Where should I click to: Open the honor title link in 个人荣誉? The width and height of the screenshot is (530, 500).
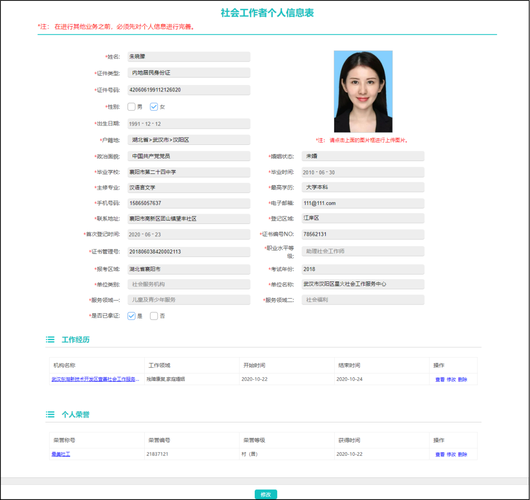click(61, 454)
